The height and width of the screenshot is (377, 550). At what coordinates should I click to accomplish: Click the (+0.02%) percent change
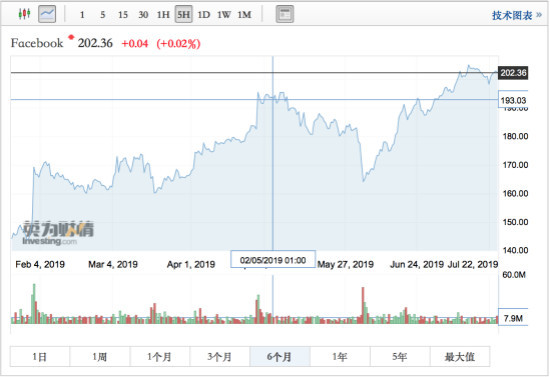pos(178,44)
